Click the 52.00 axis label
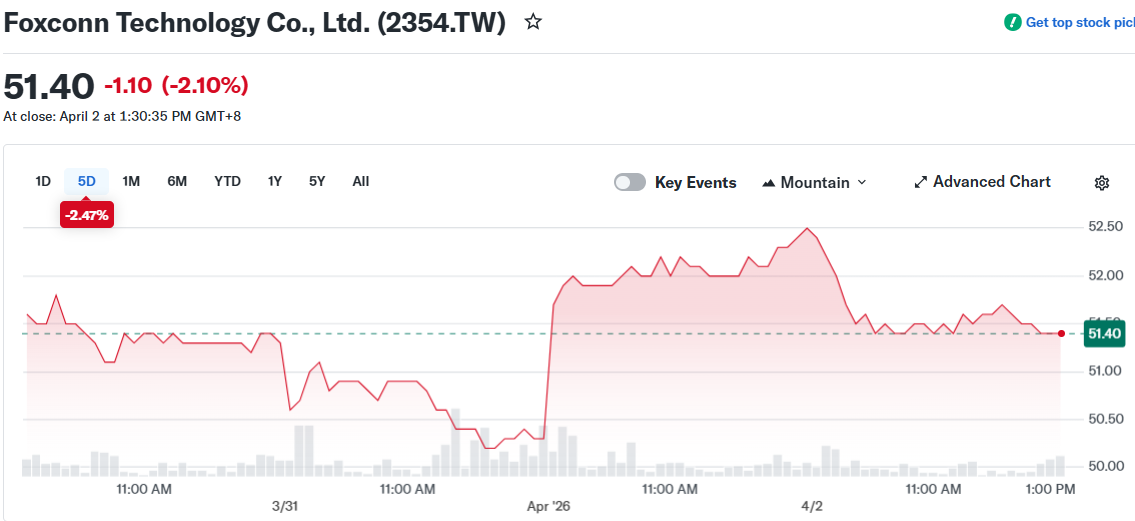Image resolution: width=1135 pixels, height=521 pixels. pyautogui.click(x=1105, y=276)
